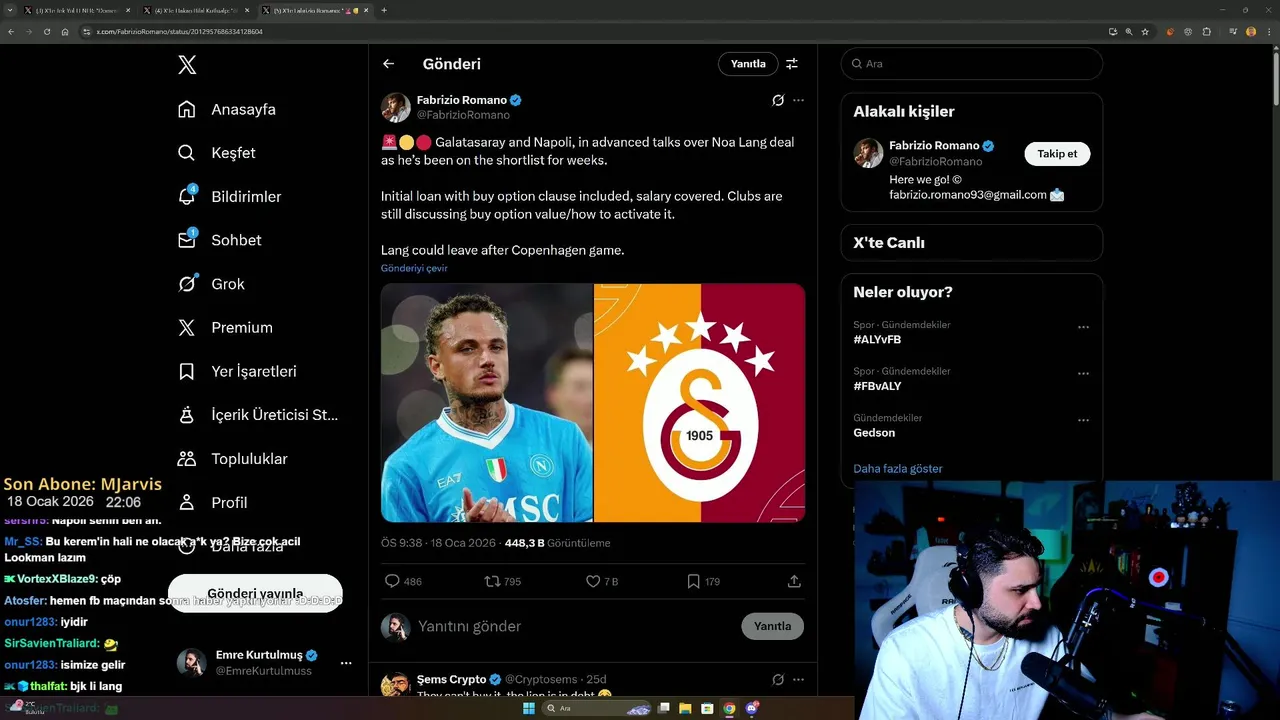Open Yer İşaretleri bookmarks
1280x720 pixels.
tap(237, 371)
